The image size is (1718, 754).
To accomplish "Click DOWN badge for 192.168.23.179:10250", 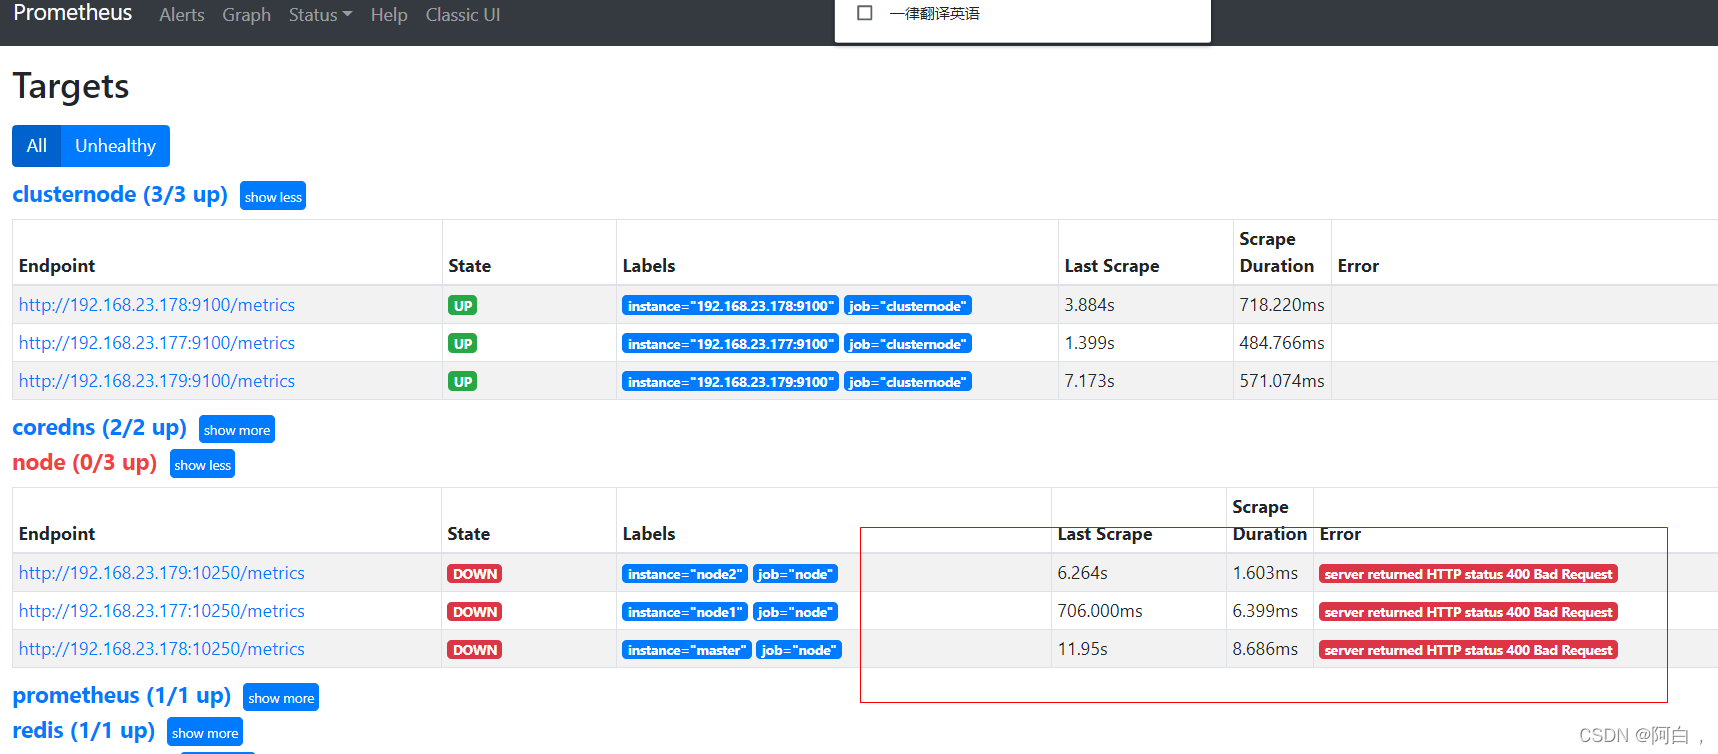I will (475, 574).
